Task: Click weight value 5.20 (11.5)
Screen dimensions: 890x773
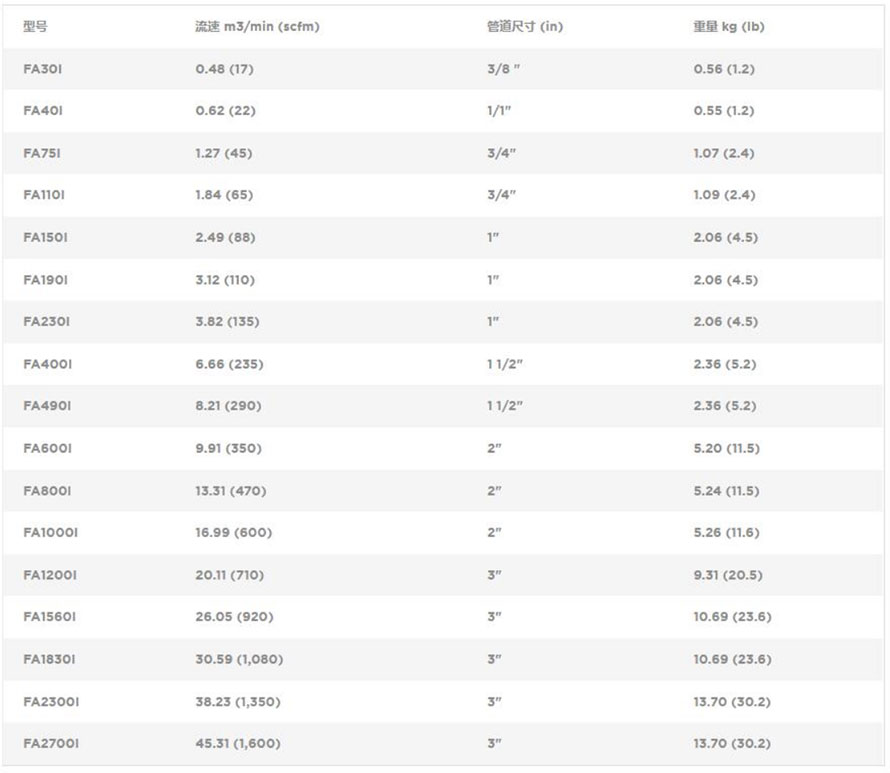Action: click(x=726, y=448)
